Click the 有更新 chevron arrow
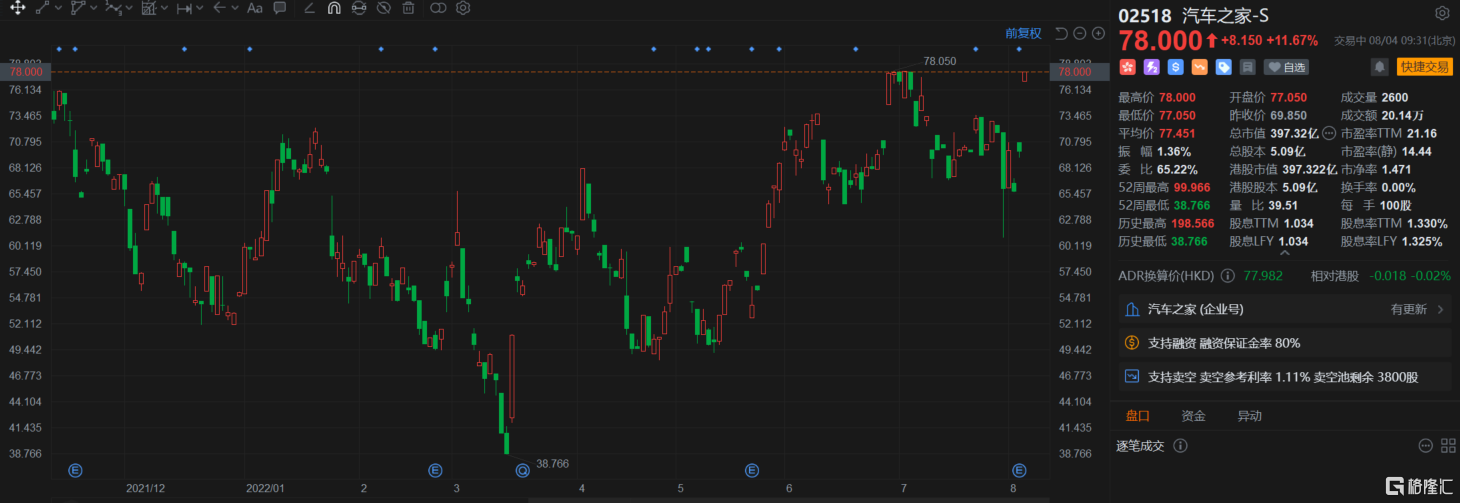The image size is (1460, 503). [x=1441, y=310]
